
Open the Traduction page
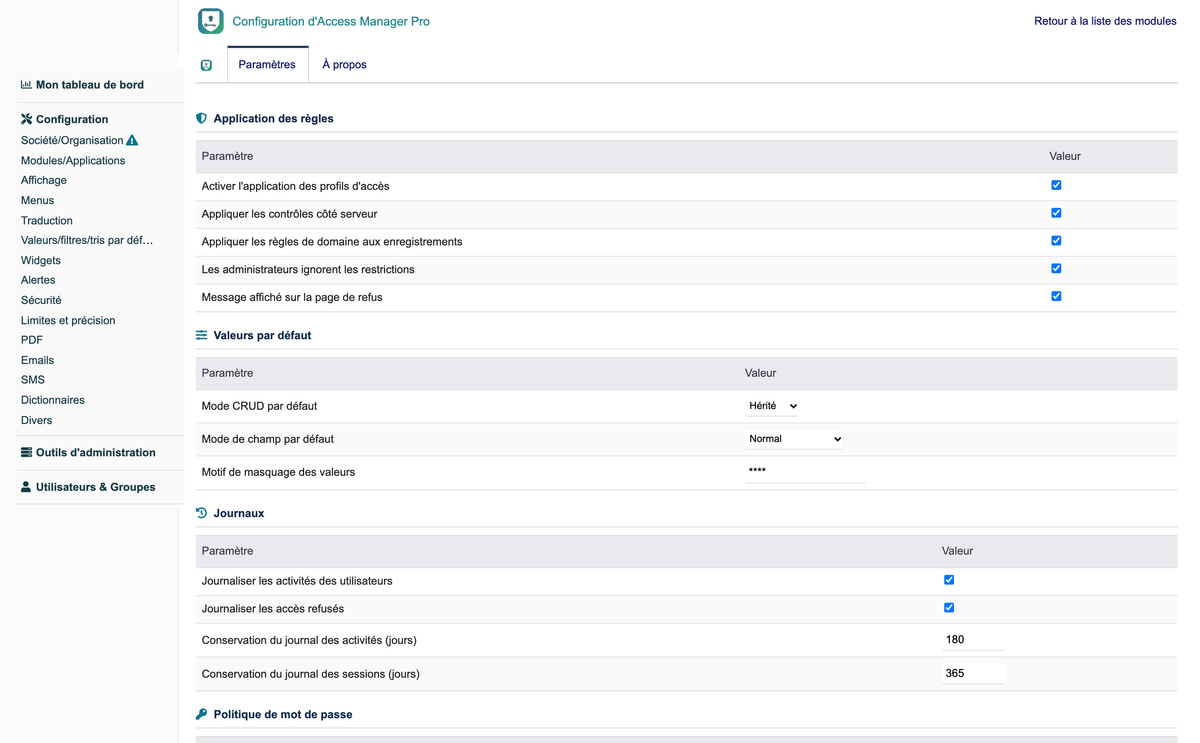(x=47, y=221)
